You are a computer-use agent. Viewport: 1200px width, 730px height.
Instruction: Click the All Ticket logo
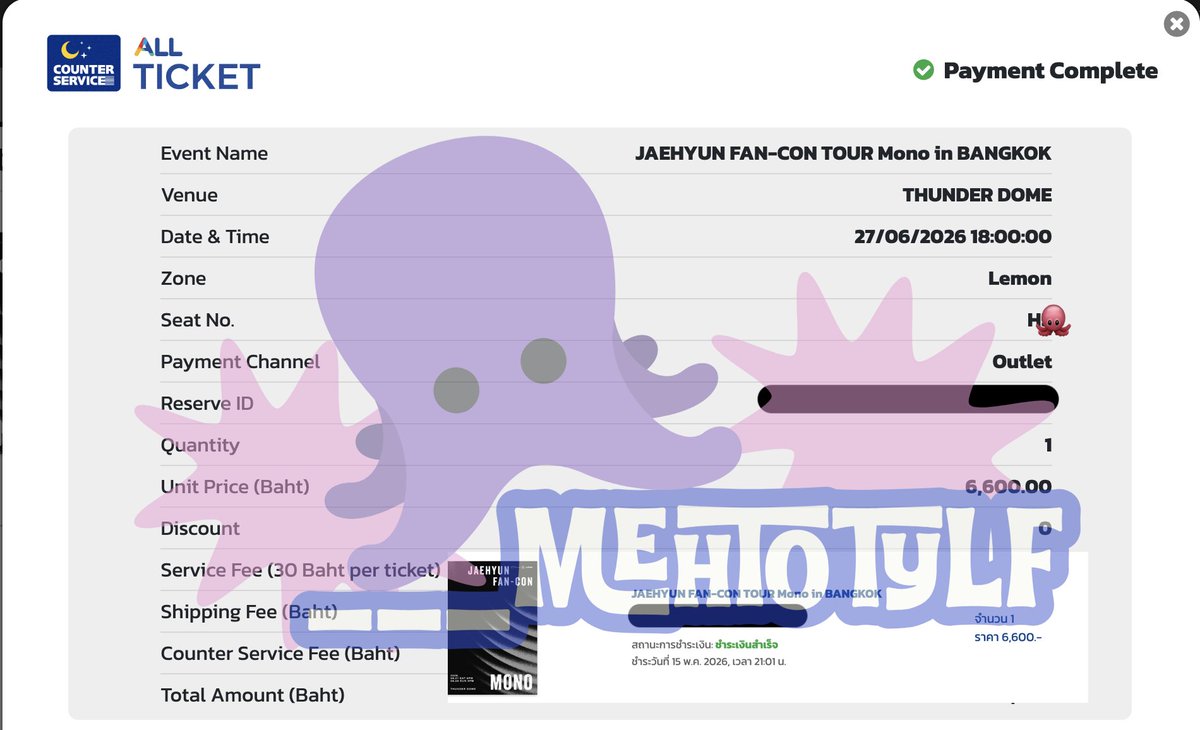pyautogui.click(x=197, y=63)
